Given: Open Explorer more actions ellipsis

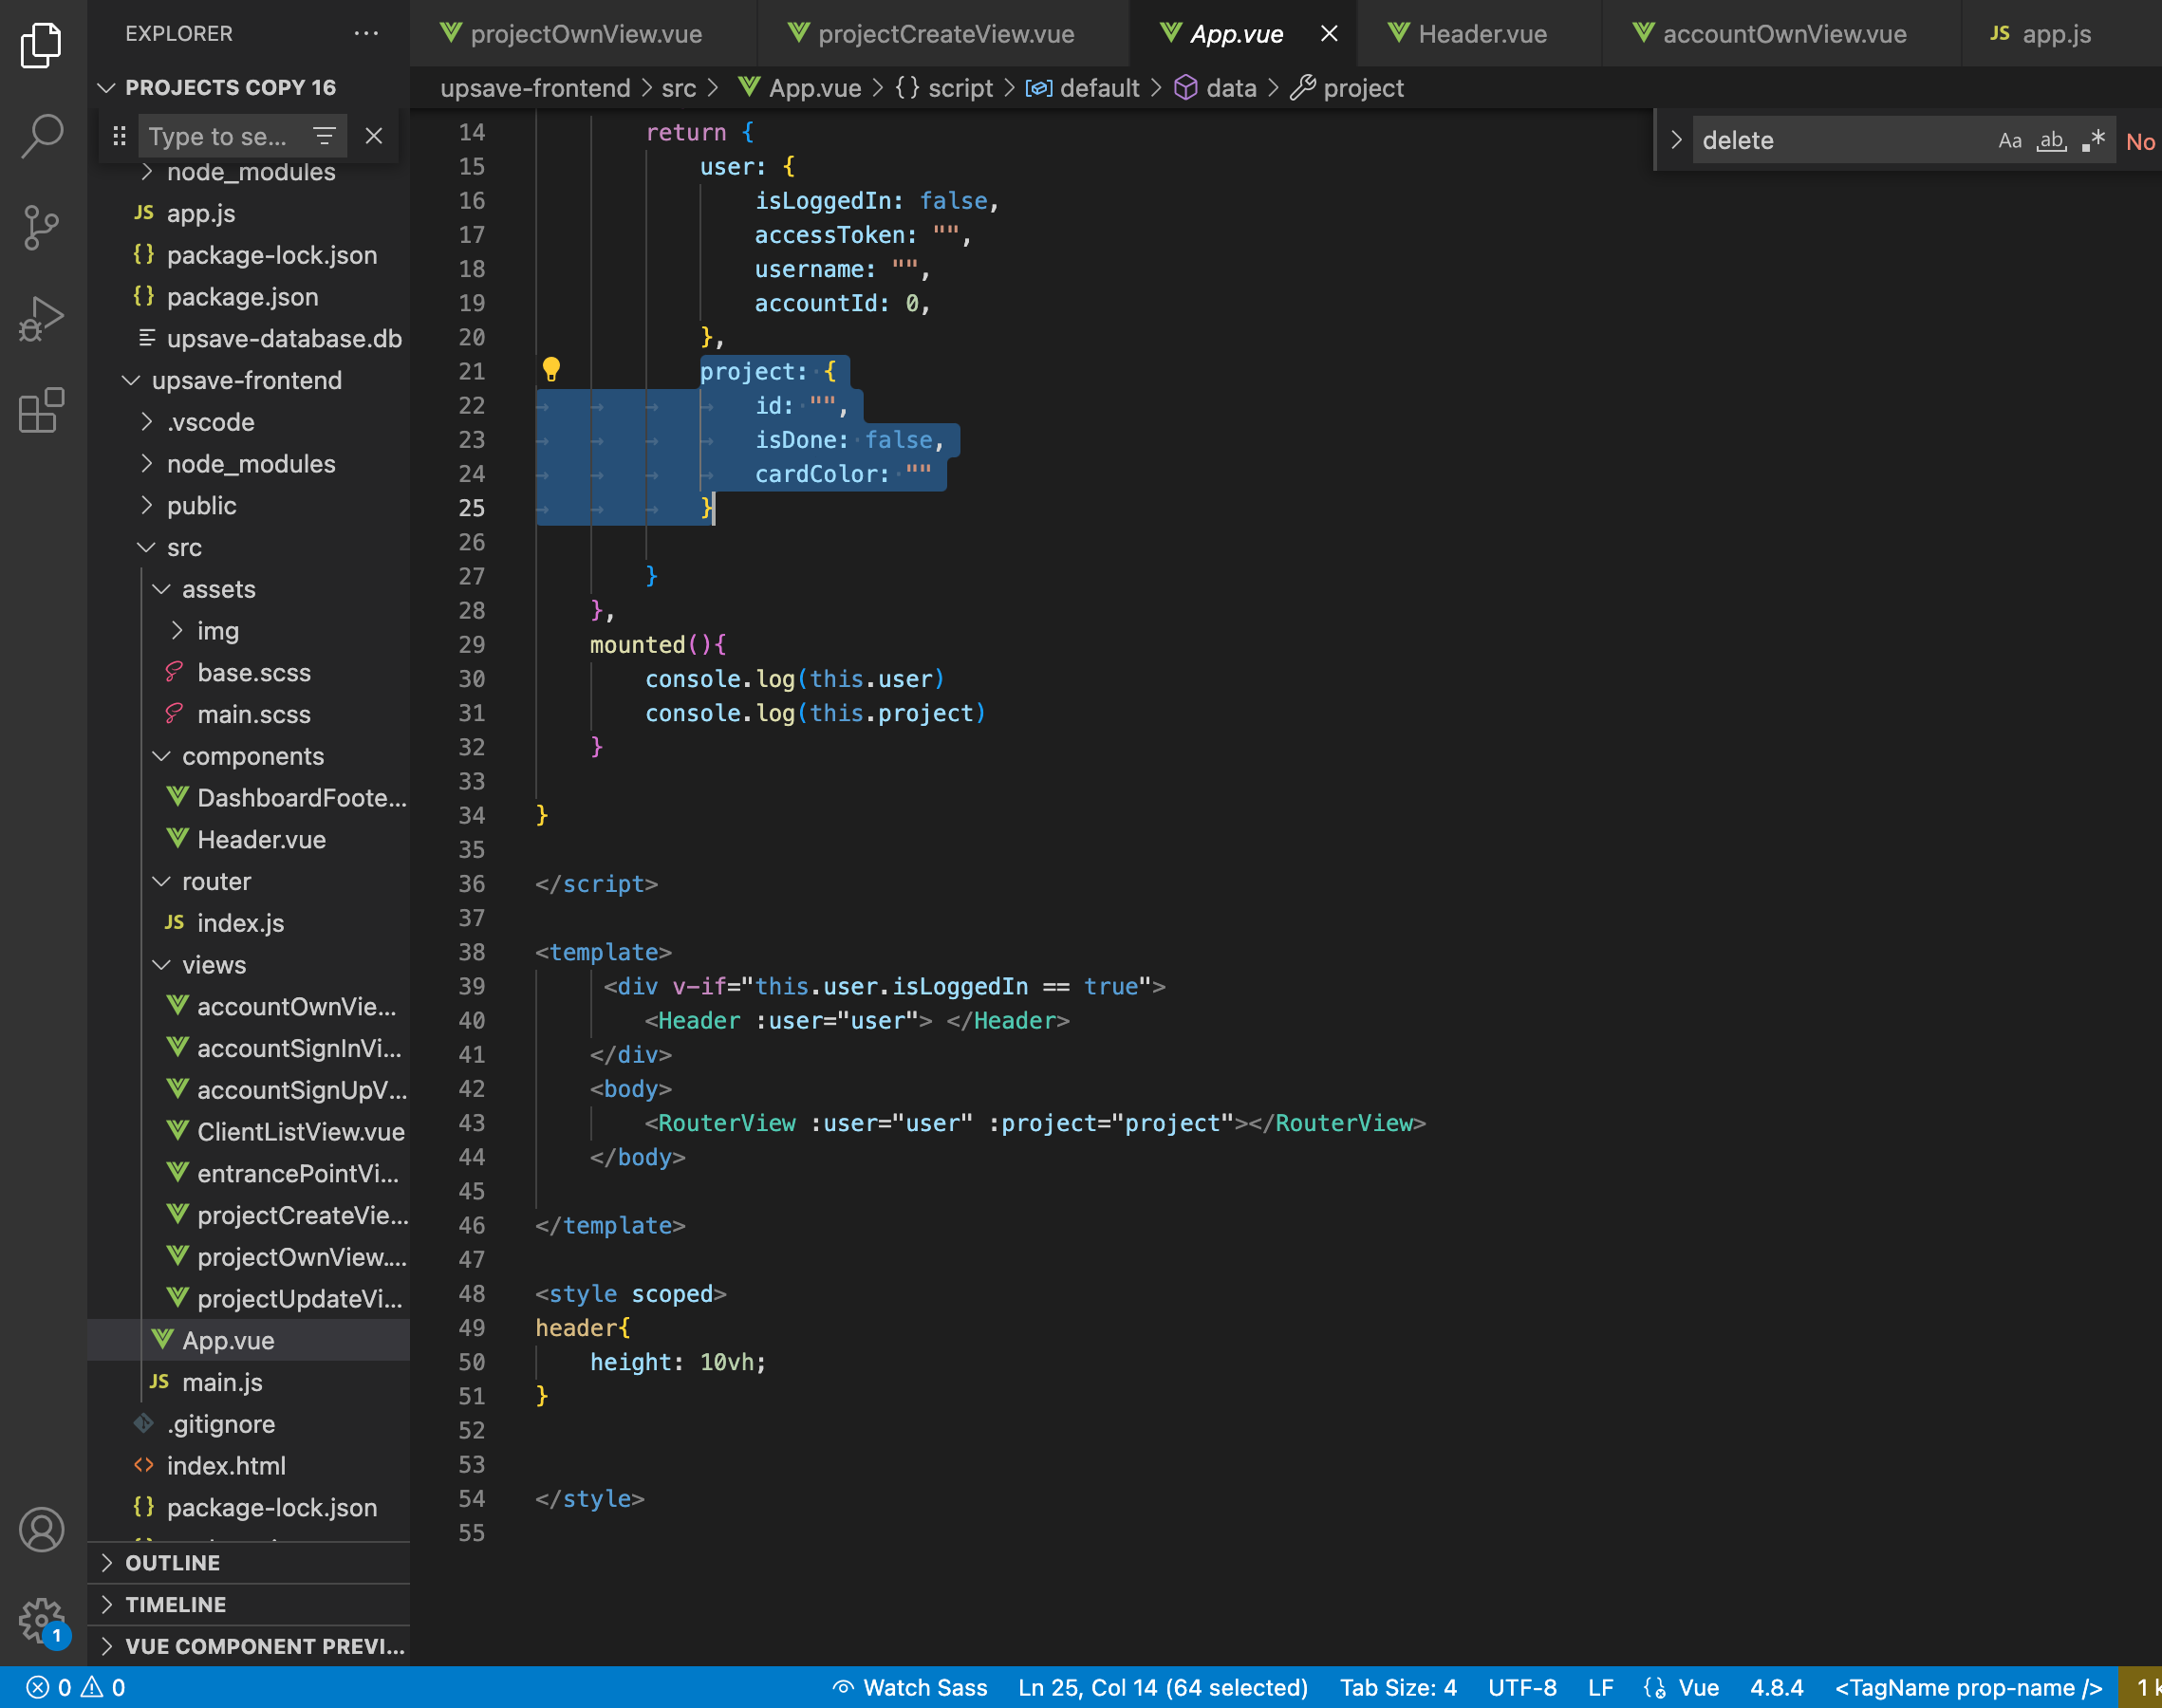Looking at the screenshot, I should 367,33.
